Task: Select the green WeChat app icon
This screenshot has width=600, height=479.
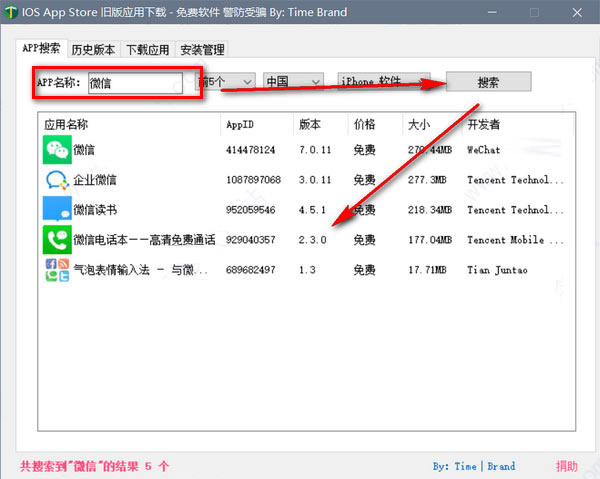Action: click(x=57, y=150)
